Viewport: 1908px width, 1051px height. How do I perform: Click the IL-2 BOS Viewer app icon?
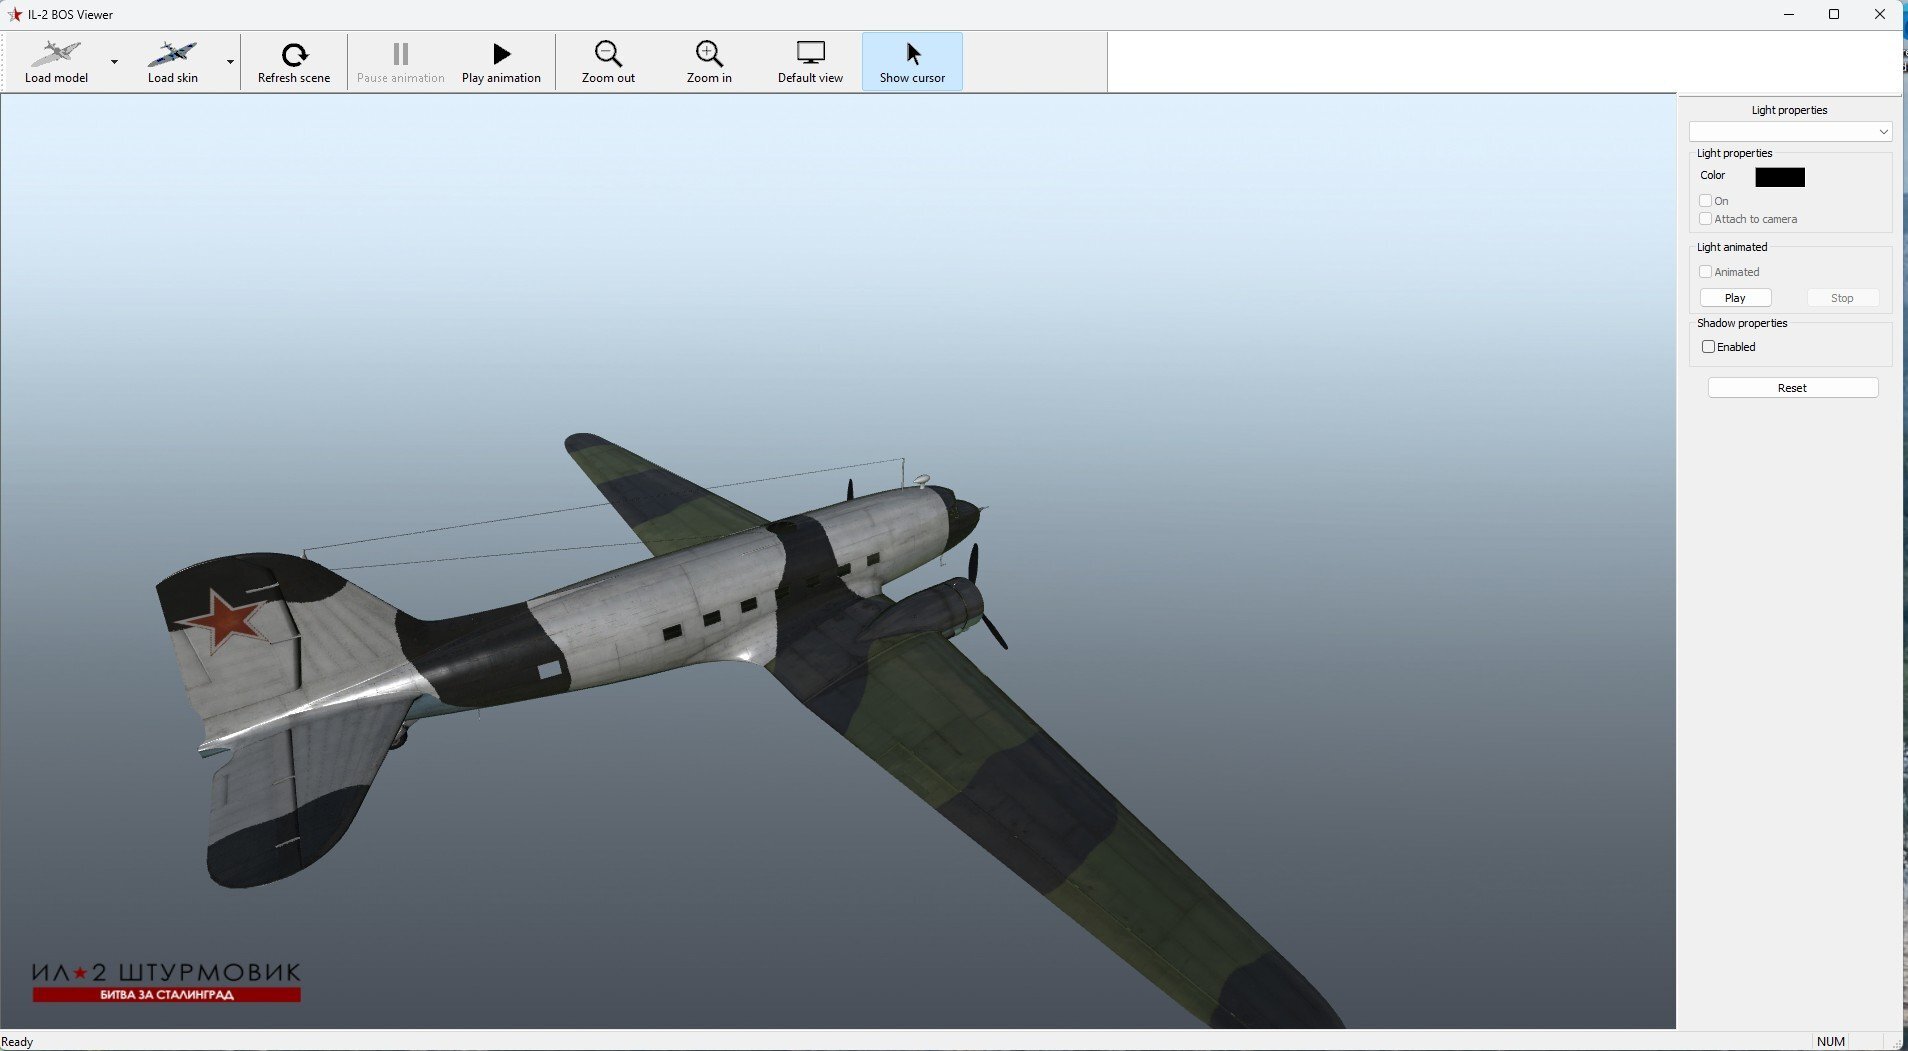tap(15, 14)
